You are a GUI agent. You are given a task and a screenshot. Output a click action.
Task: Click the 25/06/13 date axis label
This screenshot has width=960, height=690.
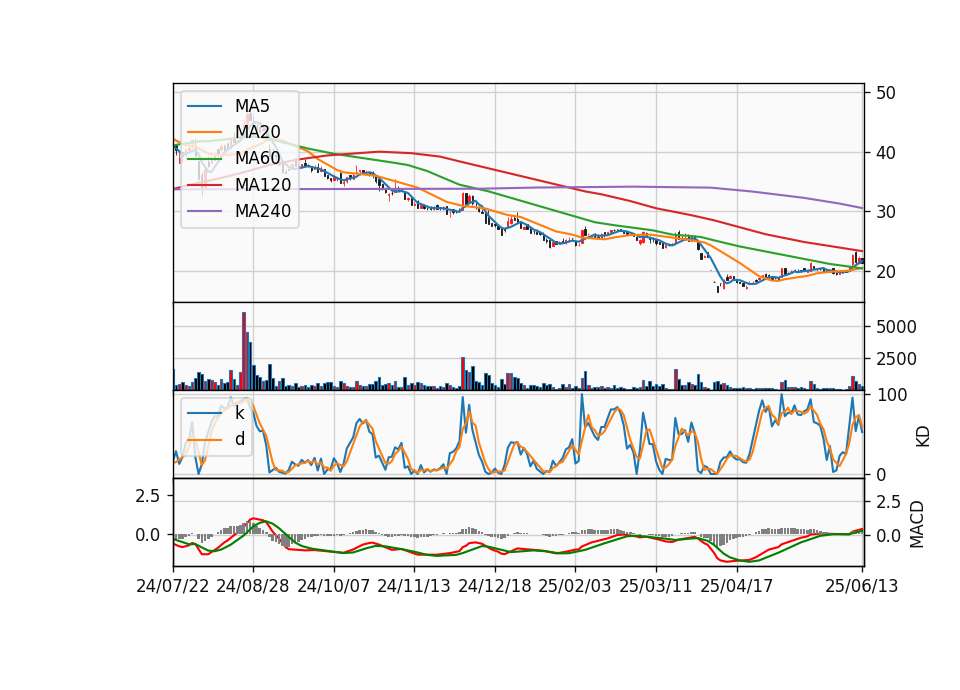(861, 586)
